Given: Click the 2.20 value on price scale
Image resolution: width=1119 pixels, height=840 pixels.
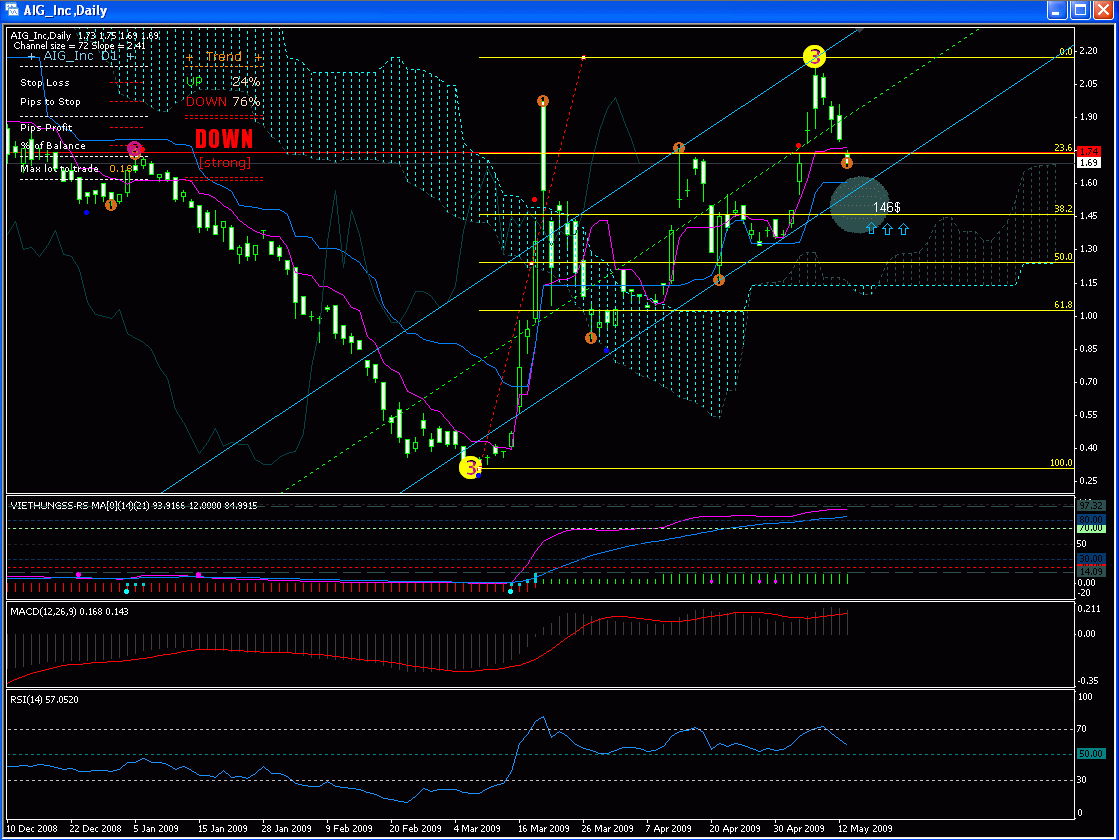Looking at the screenshot, I should coord(1088,51).
